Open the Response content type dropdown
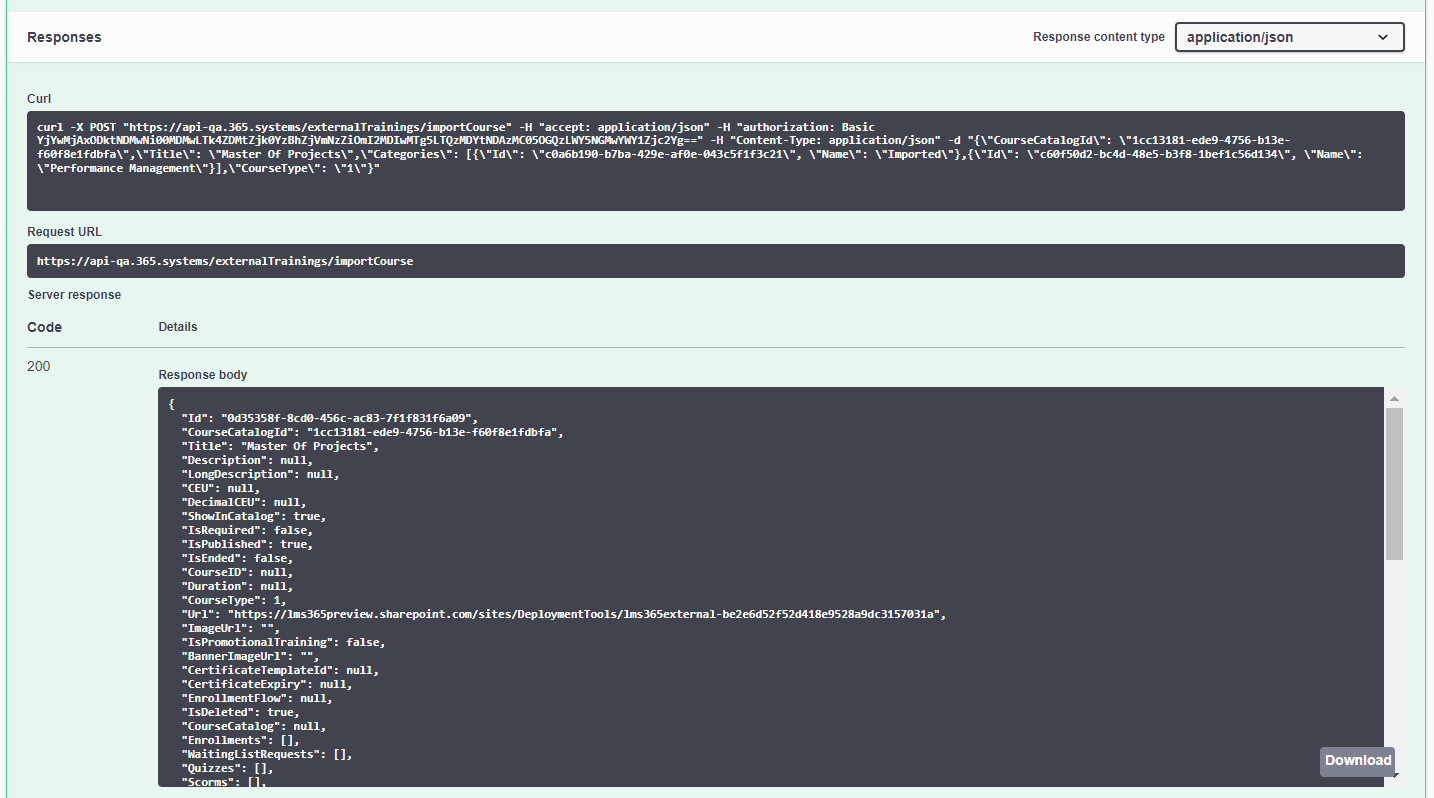 click(x=1288, y=37)
